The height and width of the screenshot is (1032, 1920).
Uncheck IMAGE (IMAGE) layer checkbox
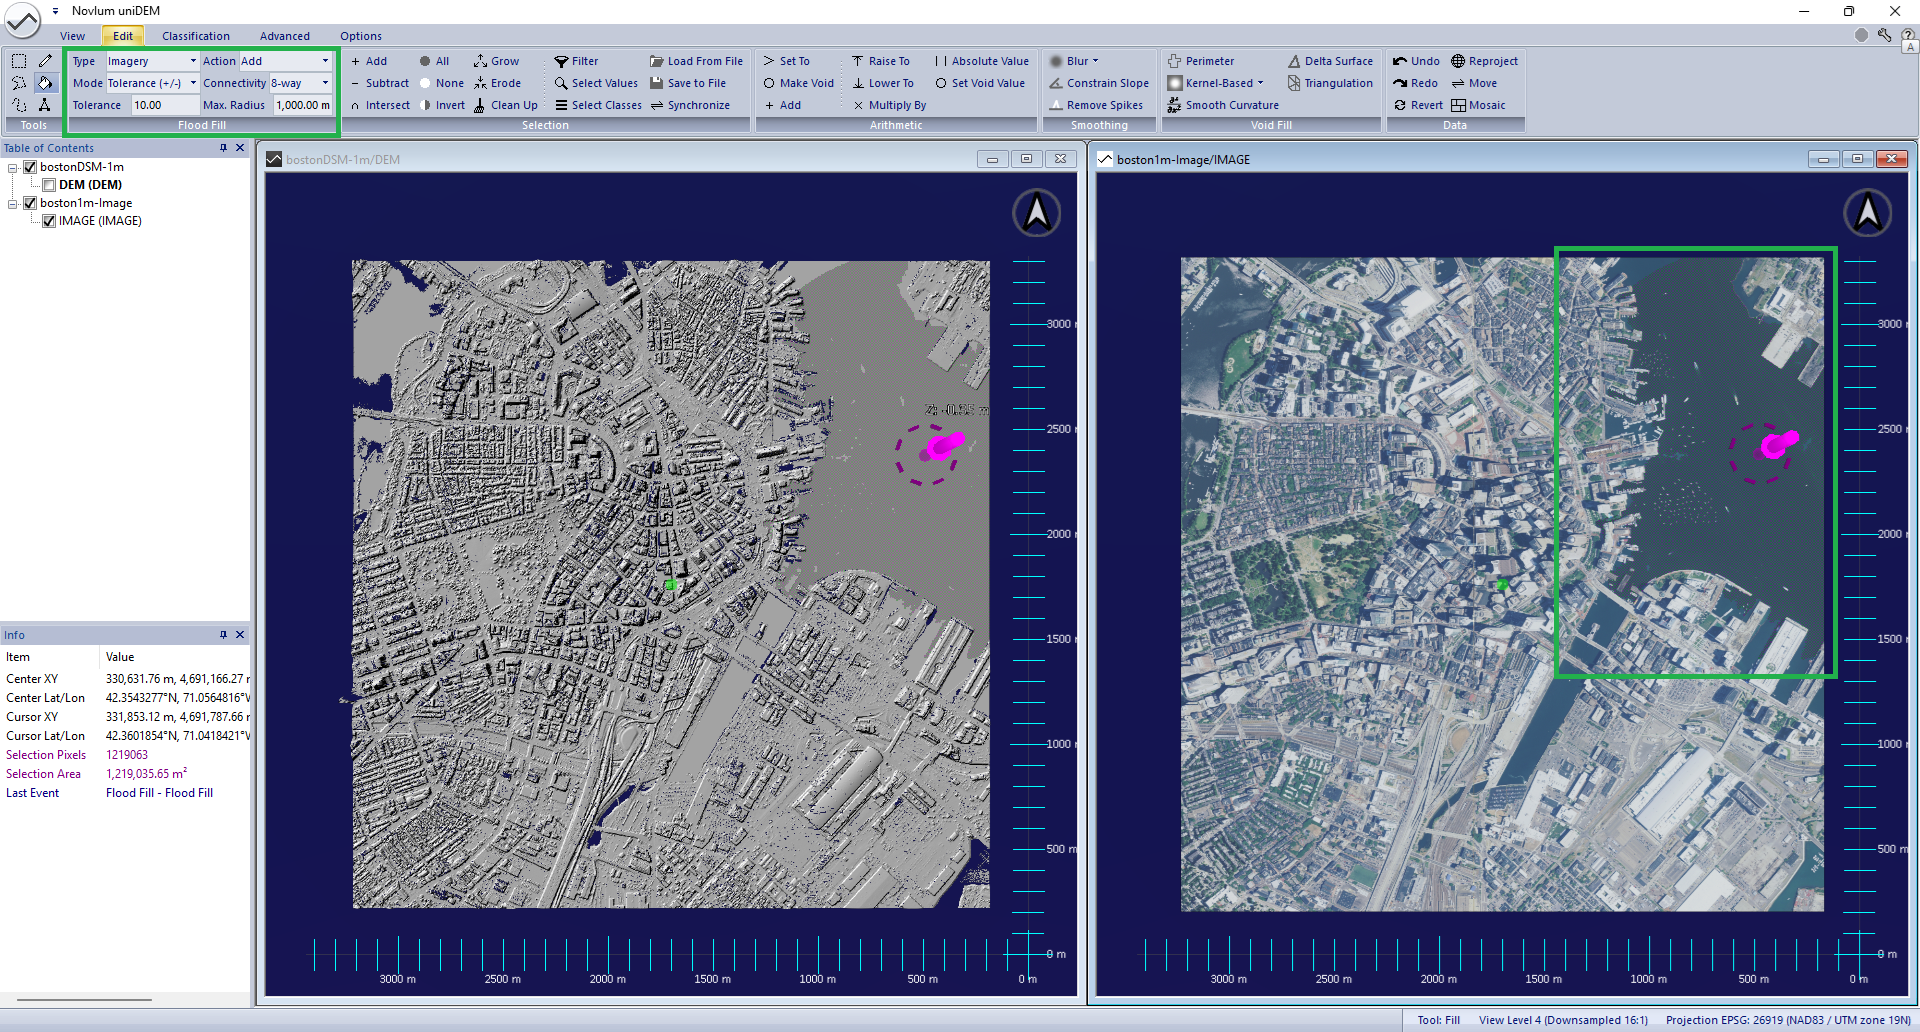48,221
